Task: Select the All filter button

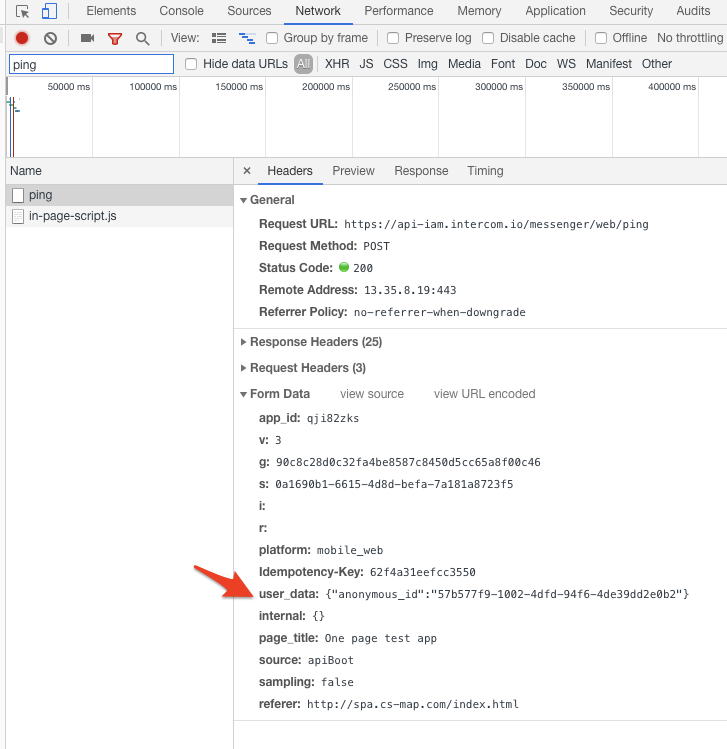Action: pyautogui.click(x=303, y=64)
